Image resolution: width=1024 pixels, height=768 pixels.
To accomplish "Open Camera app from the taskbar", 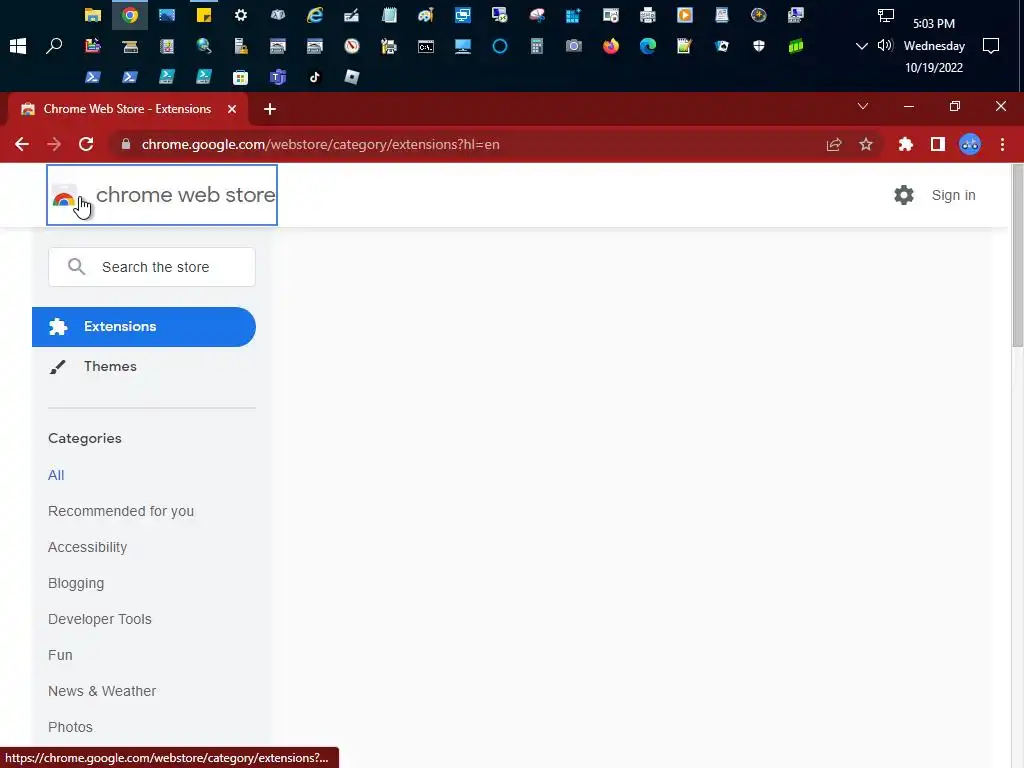I will (573, 46).
